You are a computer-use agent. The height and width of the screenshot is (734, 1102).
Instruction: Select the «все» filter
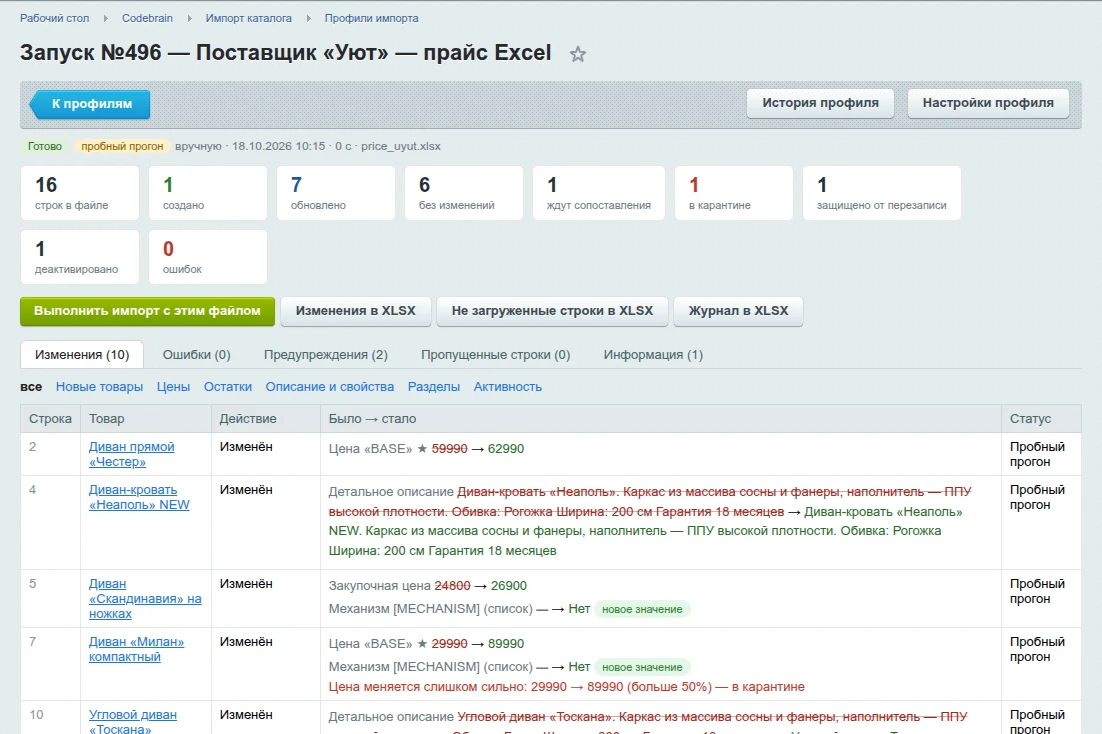tap(31, 387)
